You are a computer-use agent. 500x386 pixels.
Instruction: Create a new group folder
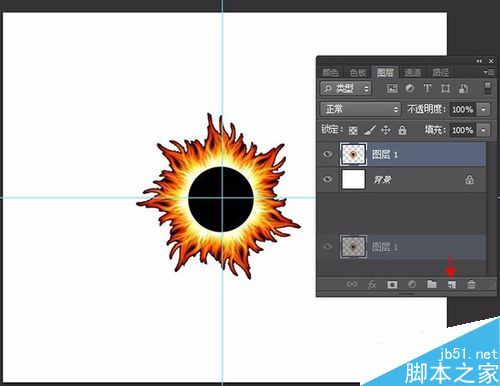pyautogui.click(x=432, y=284)
